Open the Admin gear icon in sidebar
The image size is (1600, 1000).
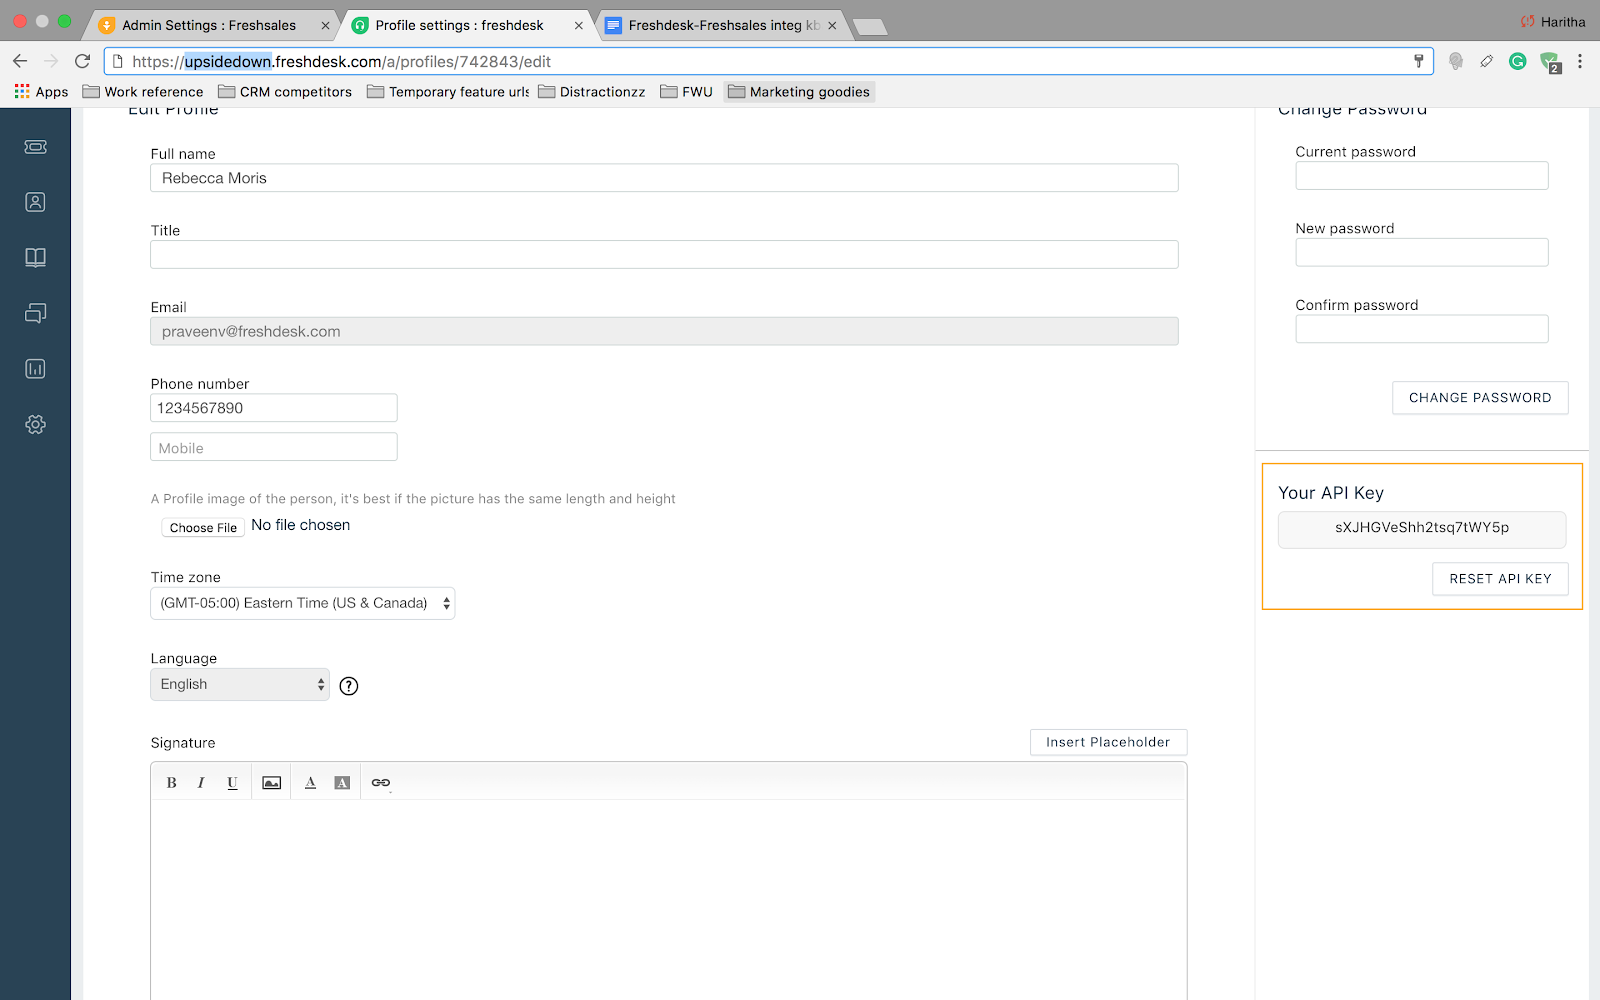click(35, 425)
